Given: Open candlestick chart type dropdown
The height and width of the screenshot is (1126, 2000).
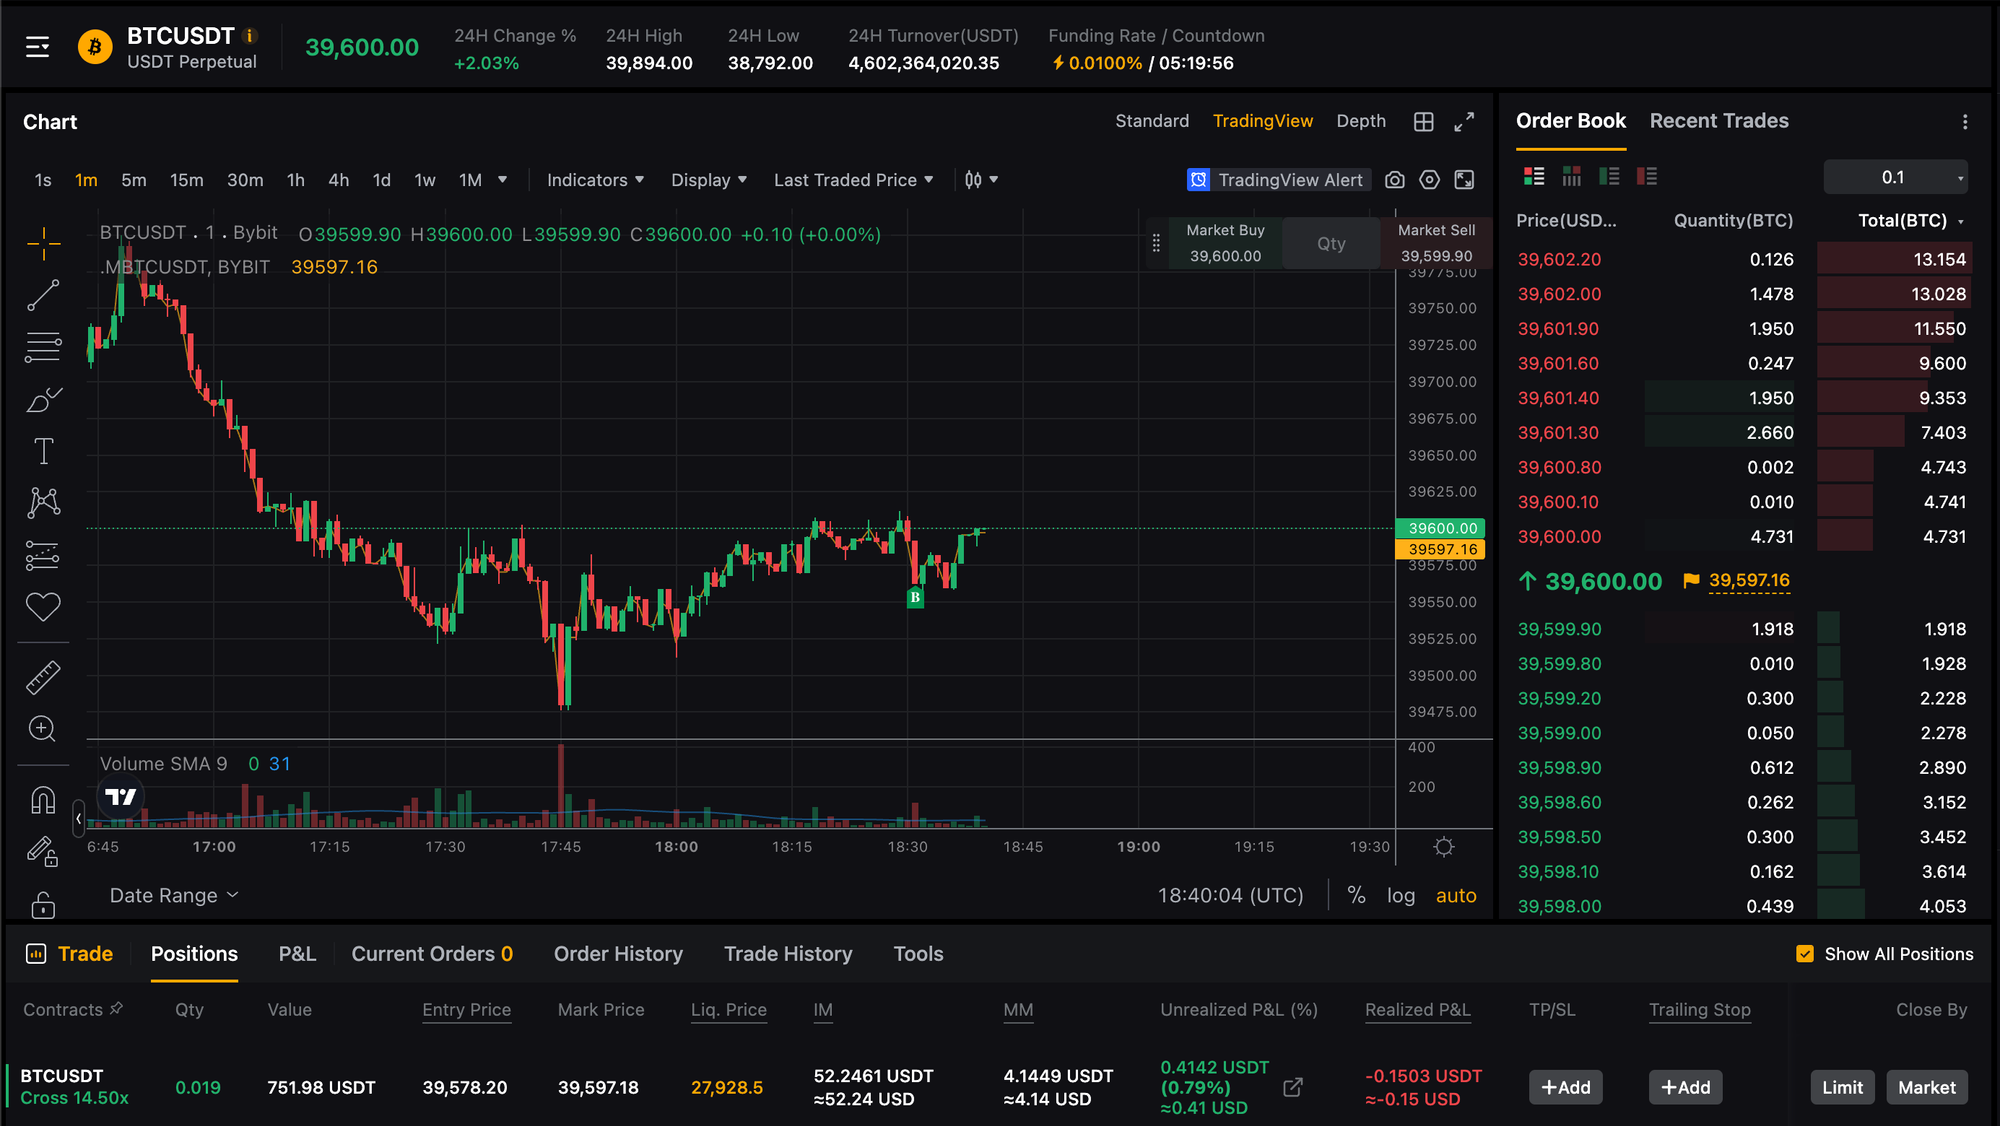Looking at the screenshot, I should (x=981, y=180).
